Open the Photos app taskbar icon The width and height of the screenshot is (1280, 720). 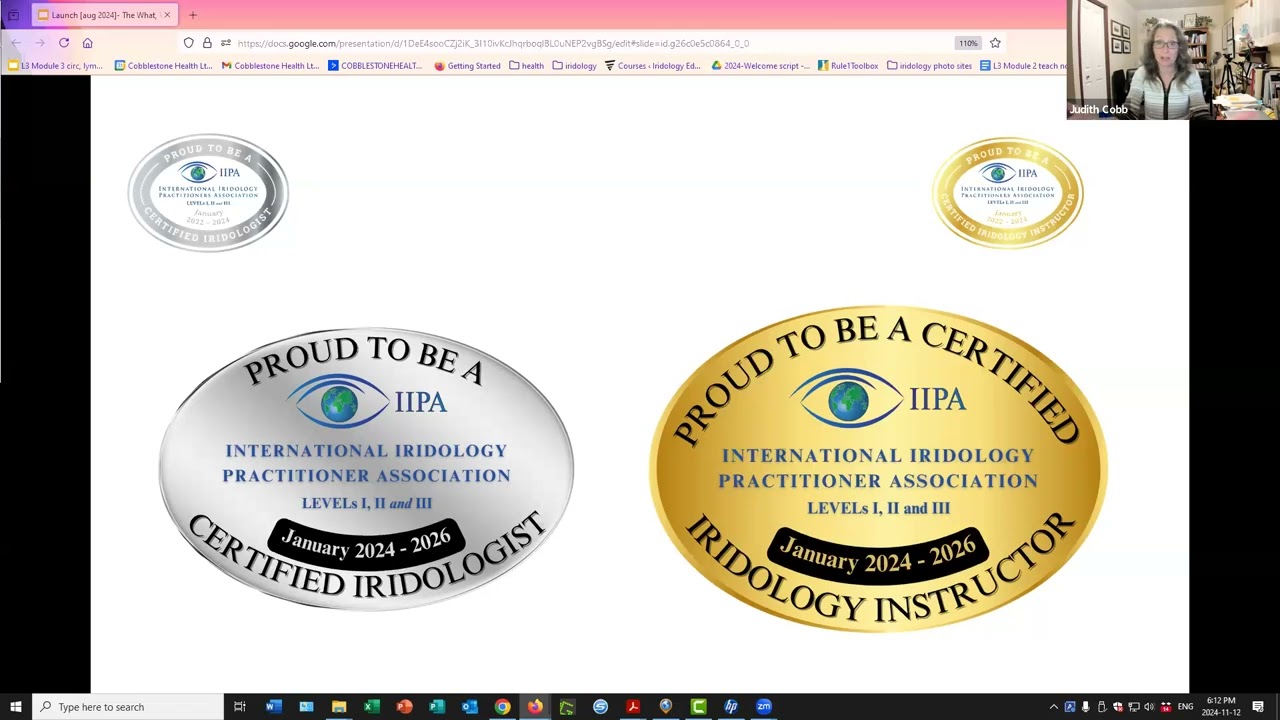pyautogui.click(x=306, y=707)
